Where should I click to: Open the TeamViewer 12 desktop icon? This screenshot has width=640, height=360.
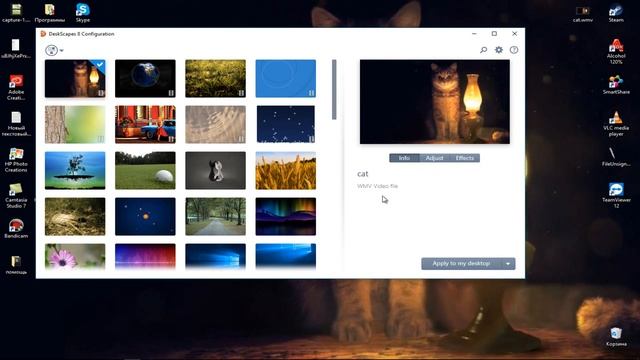click(616, 195)
